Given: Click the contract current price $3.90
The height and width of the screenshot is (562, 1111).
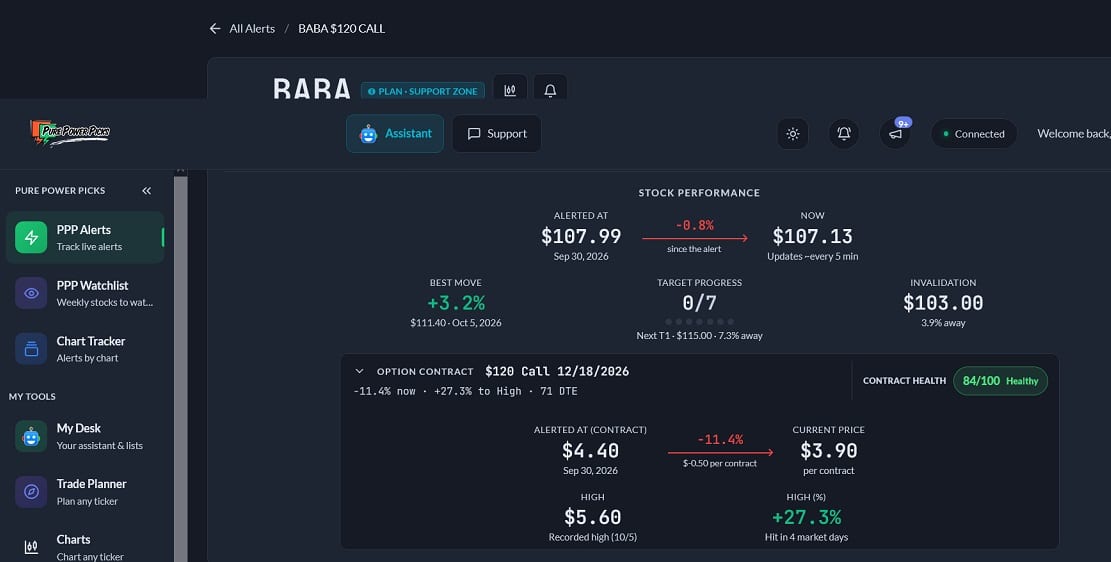Looking at the screenshot, I should 828,451.
